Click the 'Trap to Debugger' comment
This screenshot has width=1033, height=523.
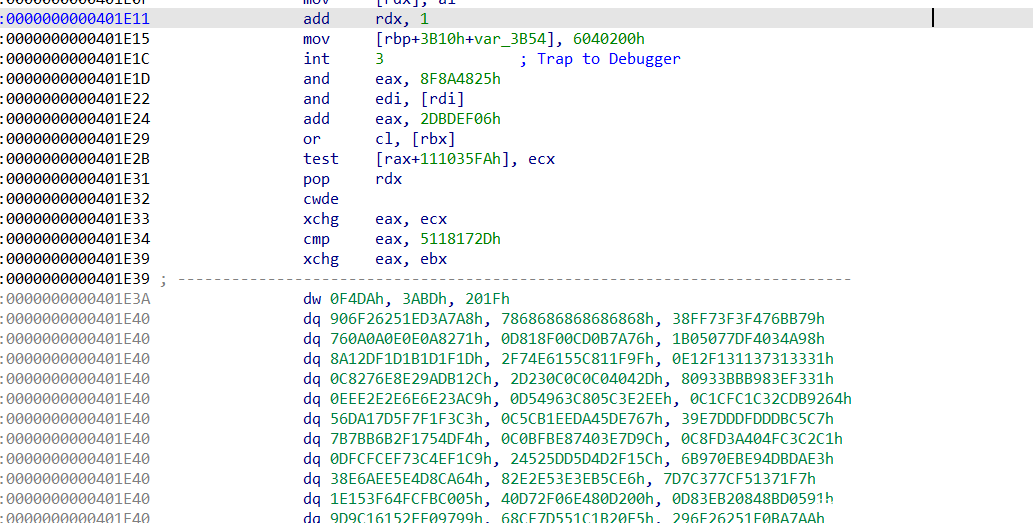tap(608, 59)
